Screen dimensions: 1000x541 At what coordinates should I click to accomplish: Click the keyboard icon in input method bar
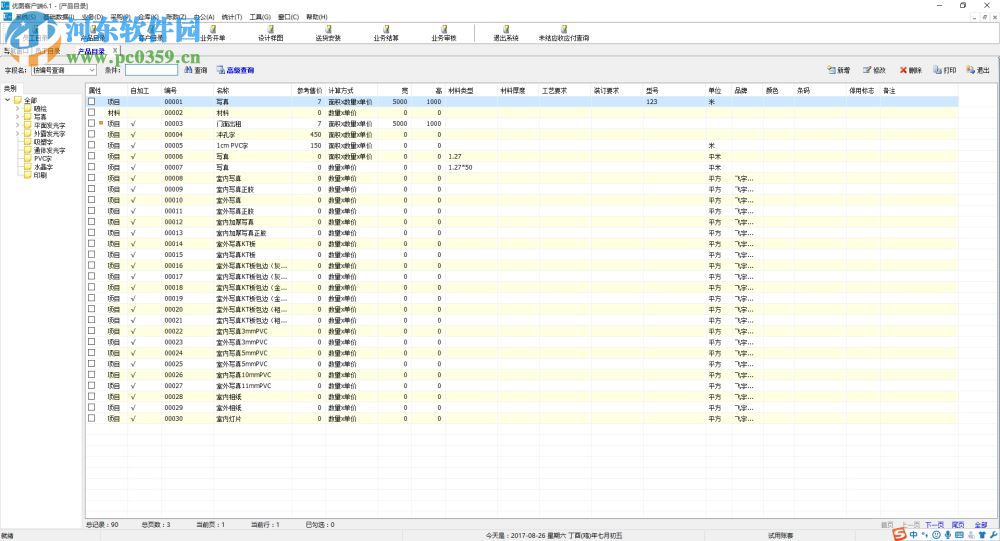(x=960, y=535)
